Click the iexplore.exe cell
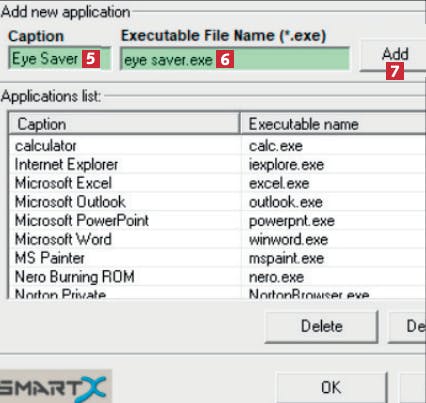 286,165
